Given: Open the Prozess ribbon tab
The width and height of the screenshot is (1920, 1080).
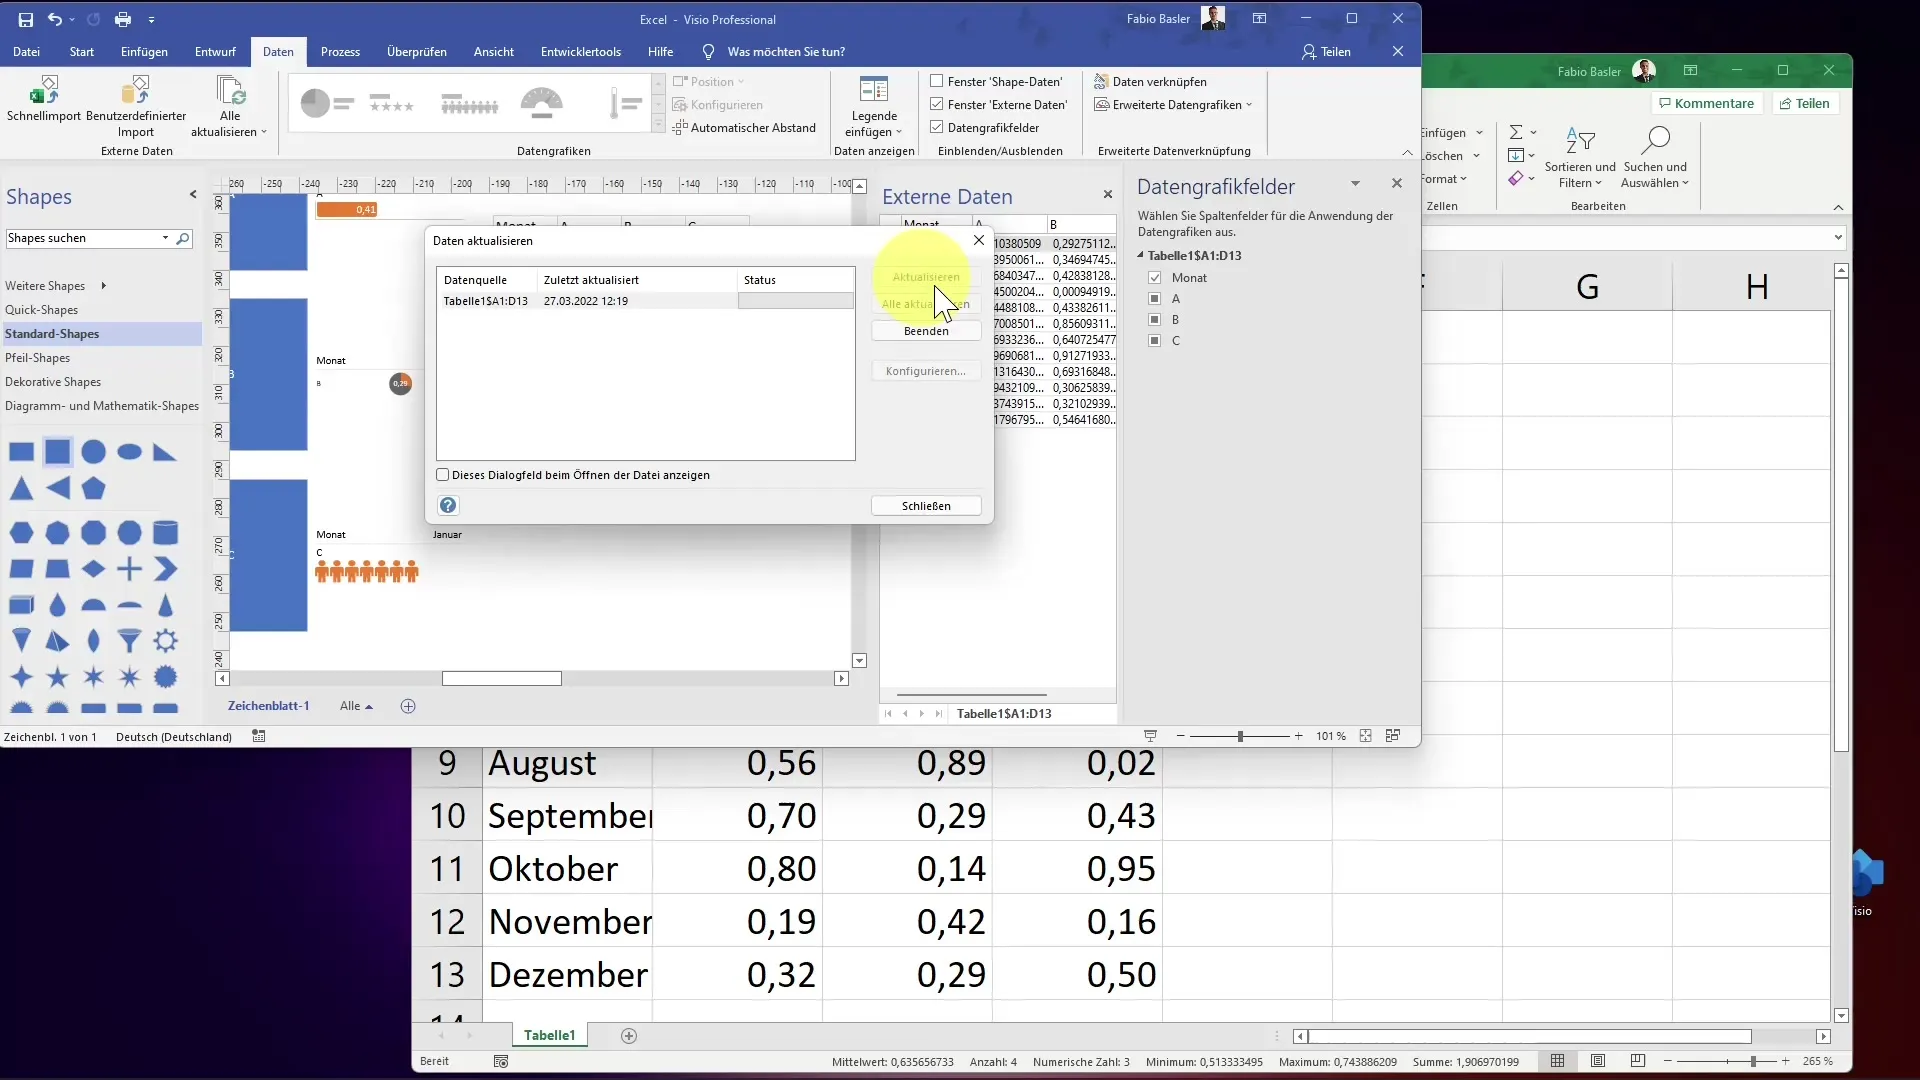Looking at the screenshot, I should [x=340, y=52].
